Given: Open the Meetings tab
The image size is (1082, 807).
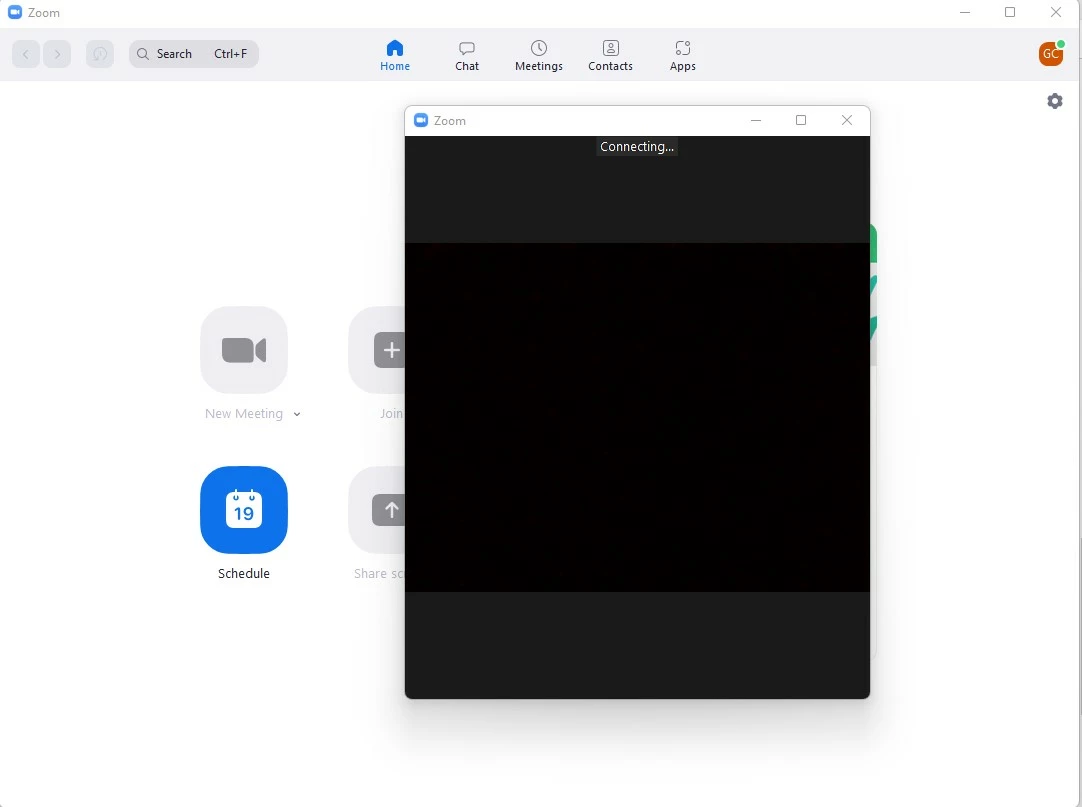Looking at the screenshot, I should pyautogui.click(x=538, y=55).
